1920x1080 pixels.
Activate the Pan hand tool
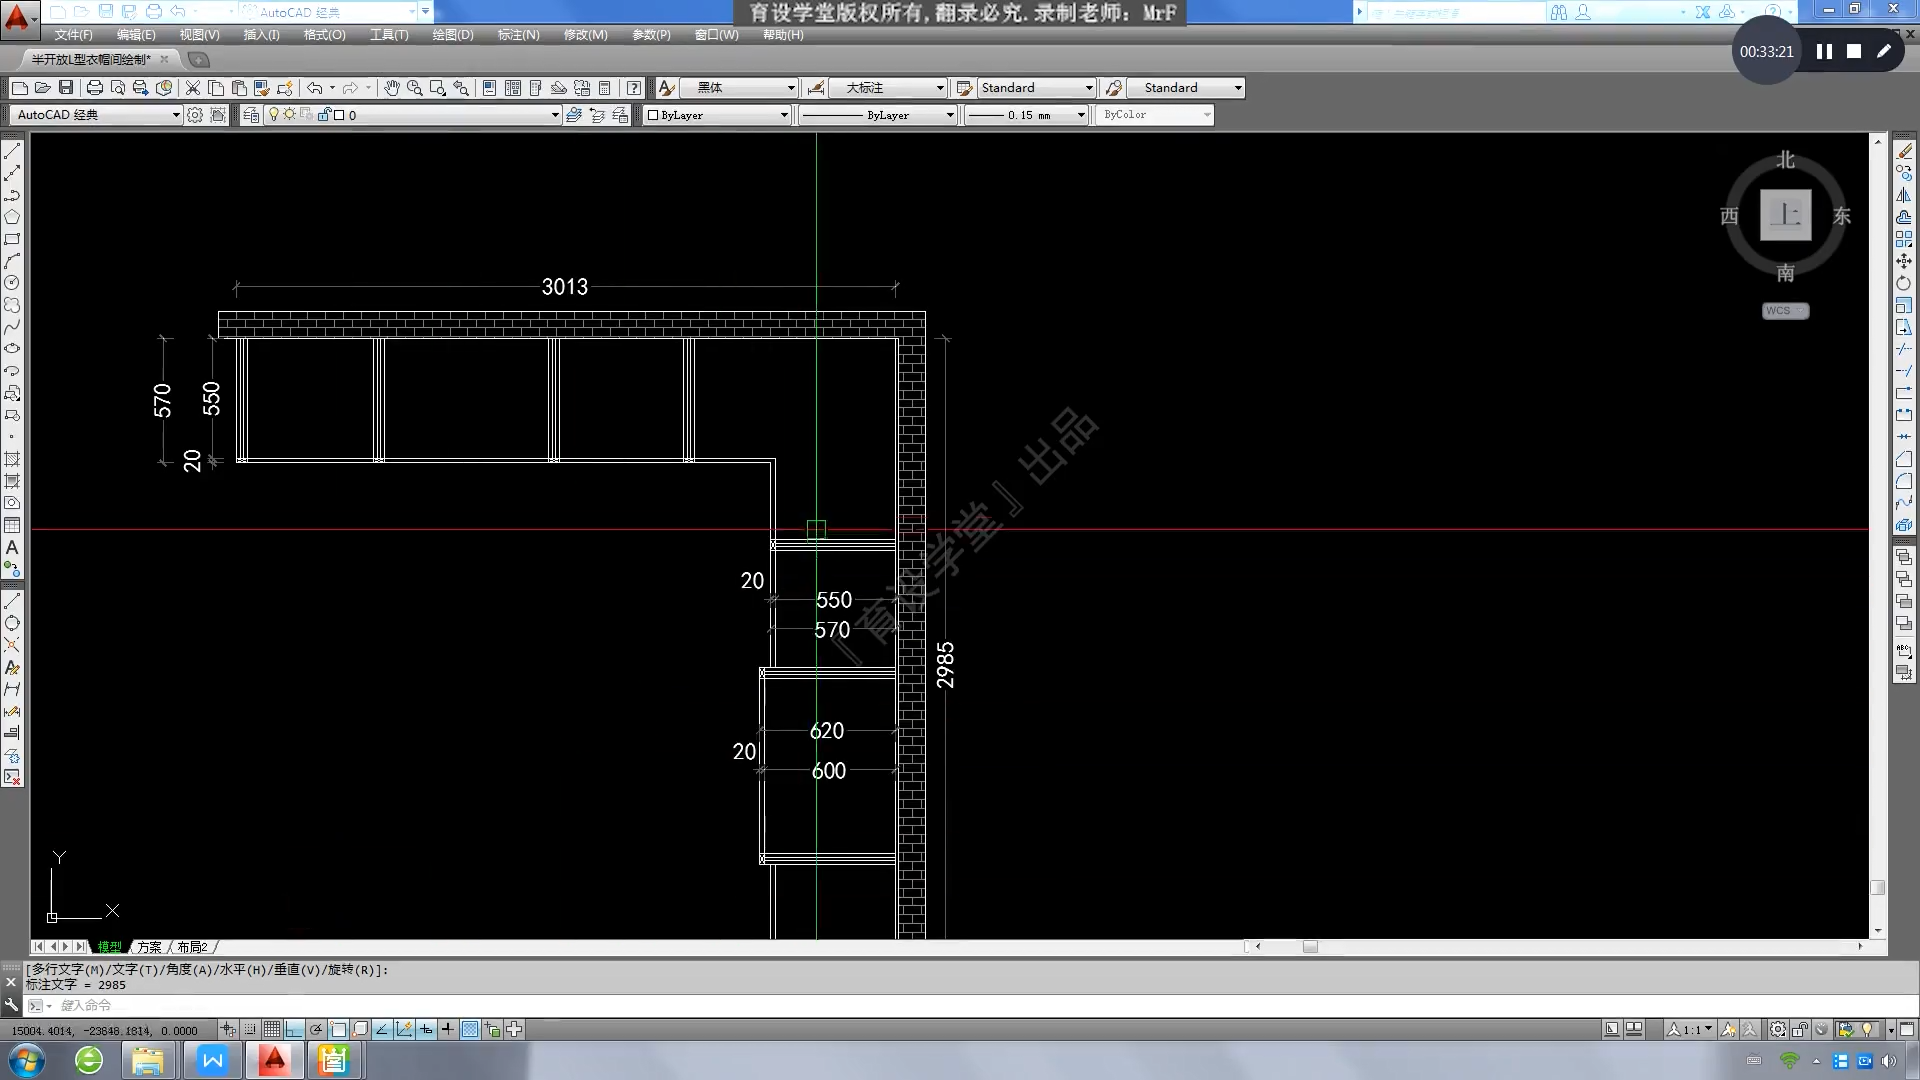391,88
